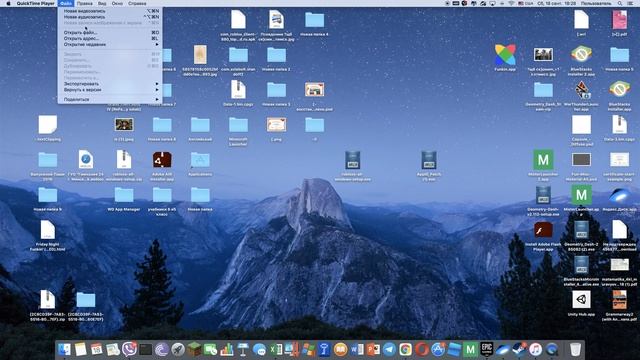
Task: Expand the 'Вернуть к версии' submenu
Action: pos(110,89)
